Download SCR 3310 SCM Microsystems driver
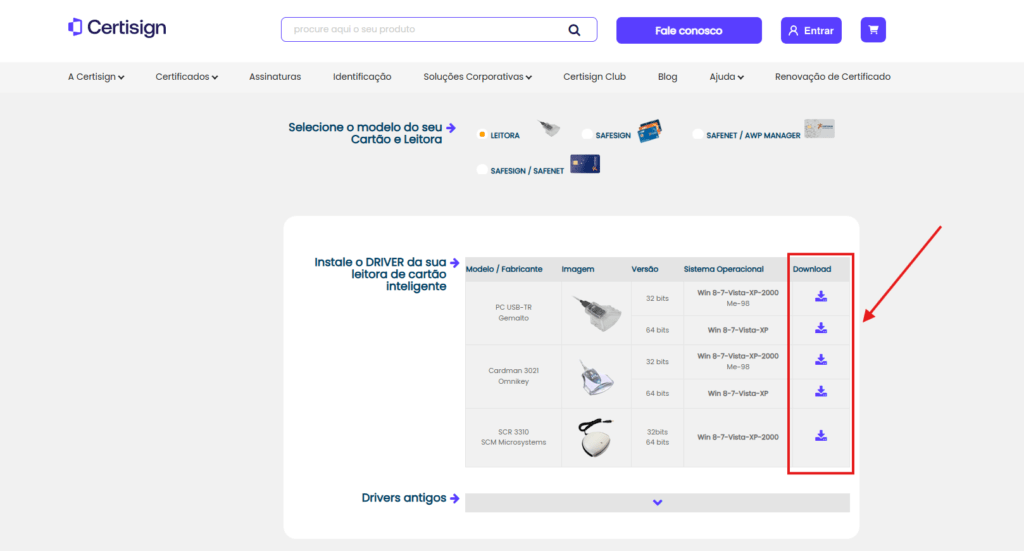 tap(821, 436)
